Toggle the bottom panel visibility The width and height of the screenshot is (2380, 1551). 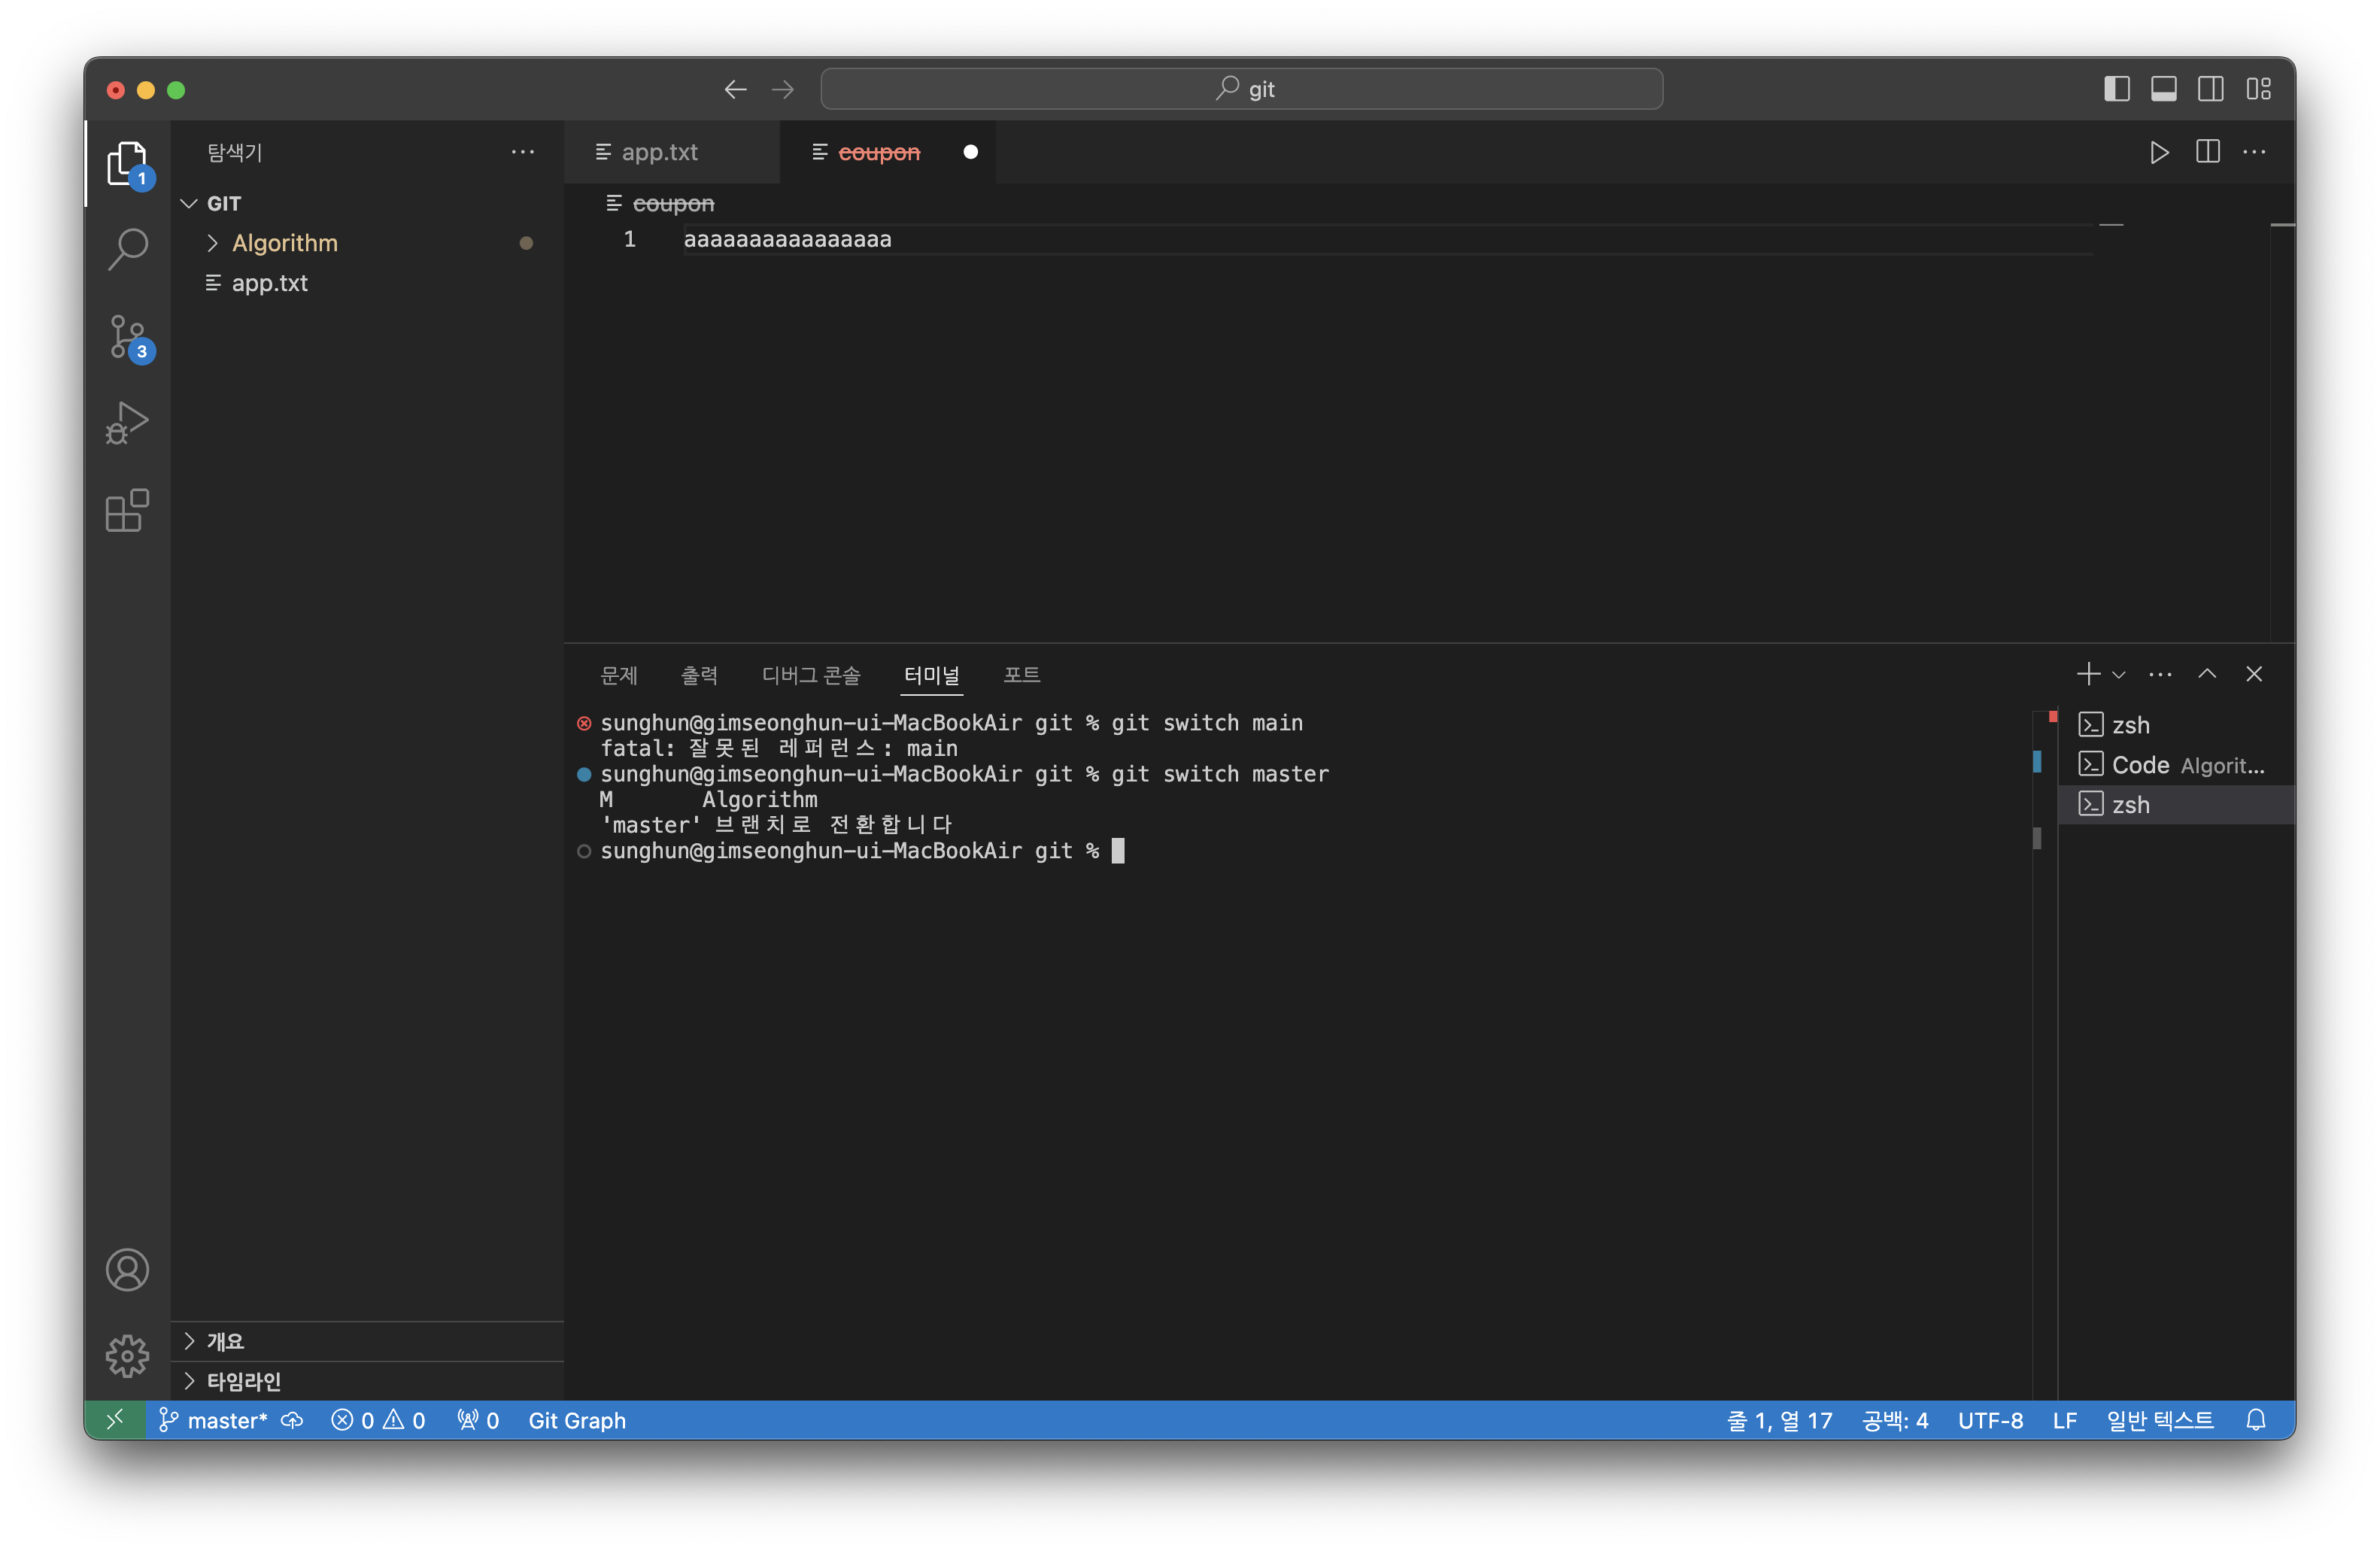[x=2163, y=89]
